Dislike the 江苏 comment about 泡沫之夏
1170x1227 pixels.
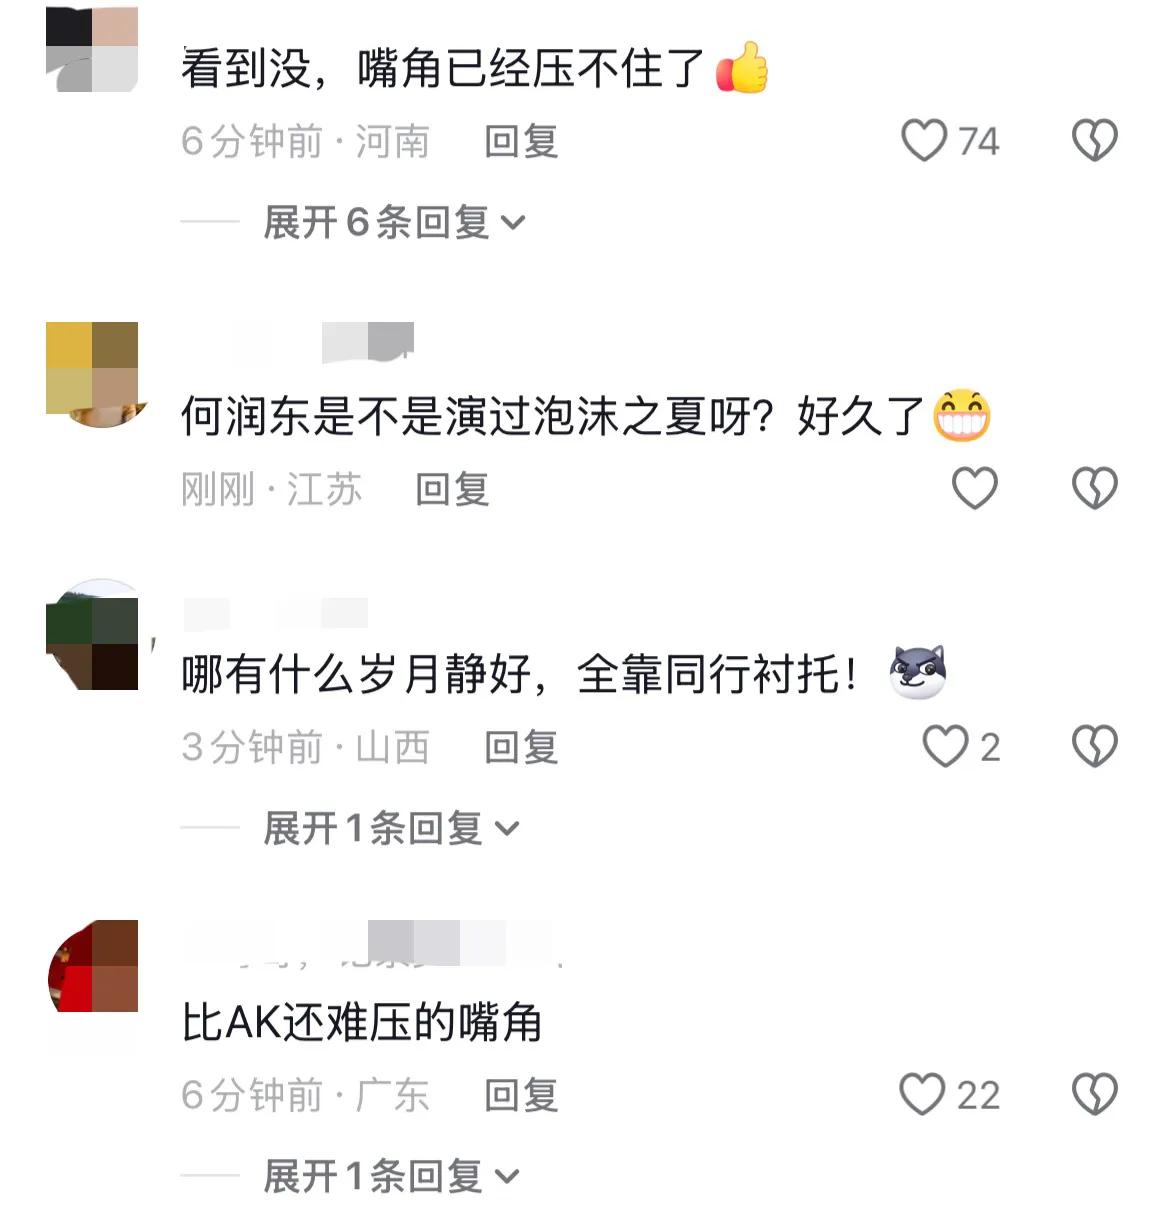1095,488
